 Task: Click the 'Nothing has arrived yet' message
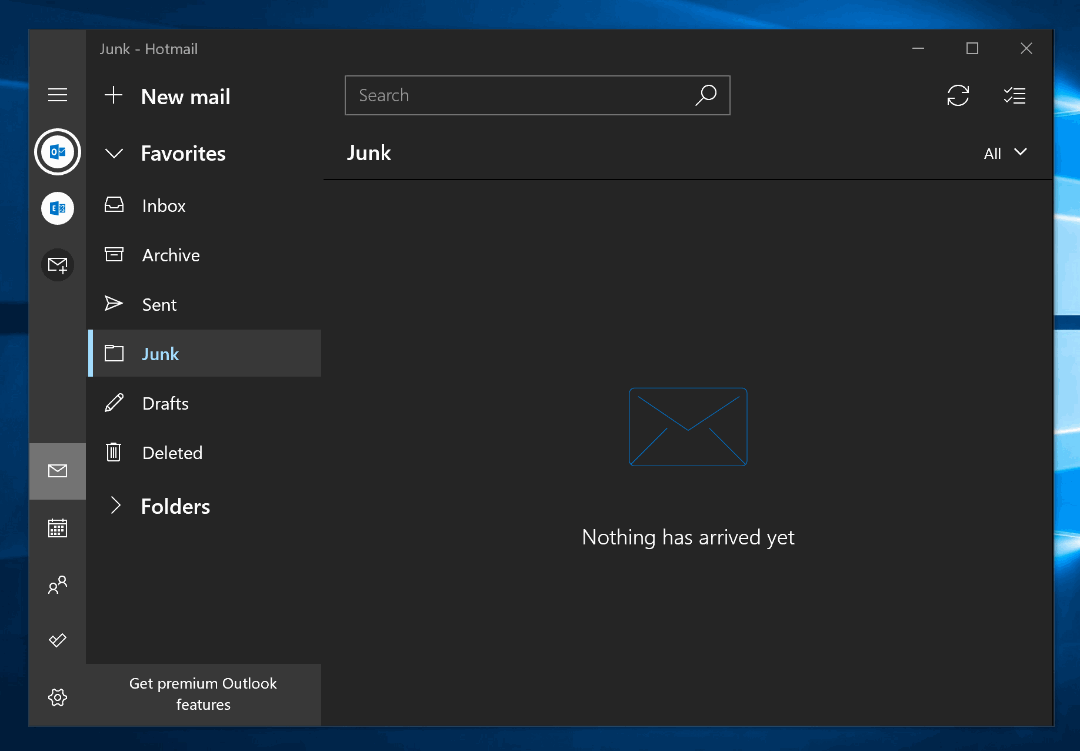coord(688,537)
